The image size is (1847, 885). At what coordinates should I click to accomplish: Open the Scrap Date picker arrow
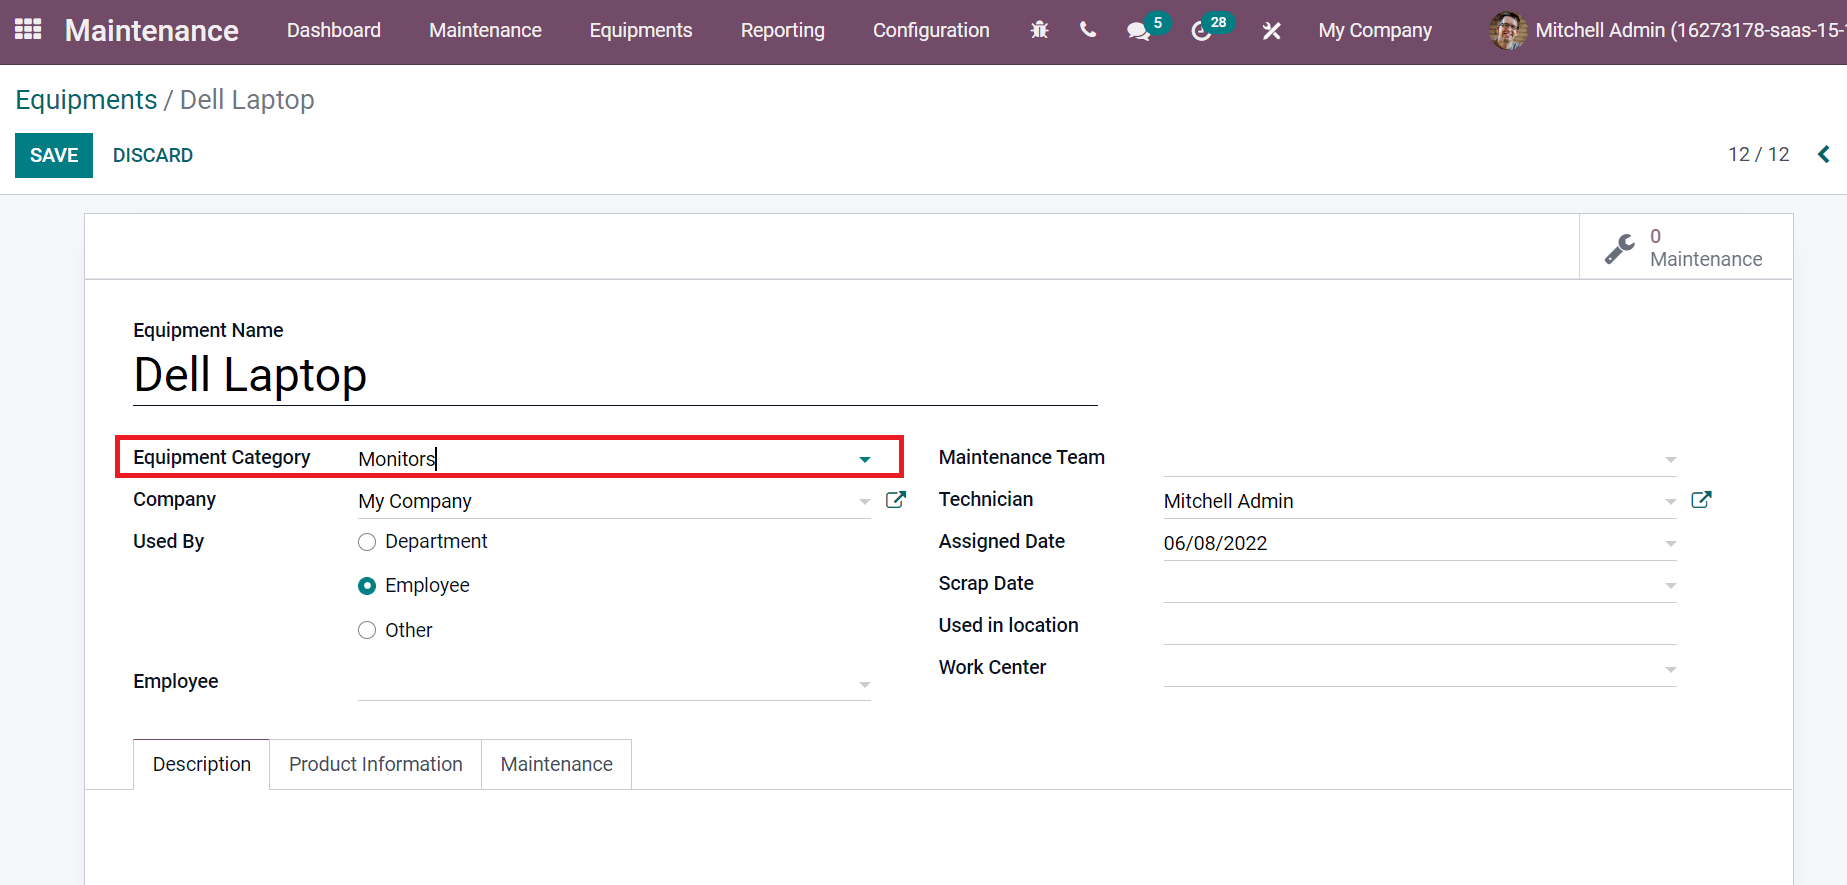[x=1670, y=586]
